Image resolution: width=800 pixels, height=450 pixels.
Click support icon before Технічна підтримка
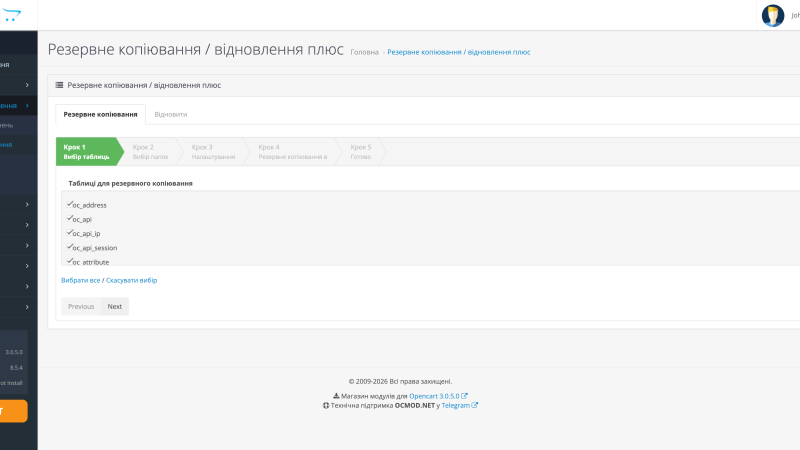[326, 406]
